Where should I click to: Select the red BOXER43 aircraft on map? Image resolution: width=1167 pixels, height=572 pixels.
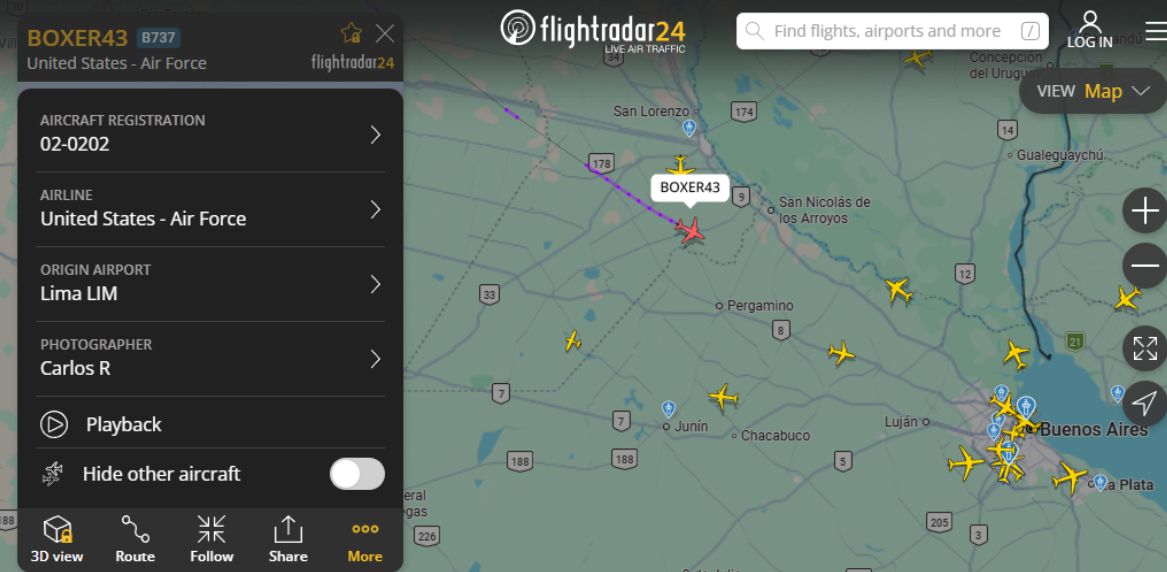tap(691, 229)
